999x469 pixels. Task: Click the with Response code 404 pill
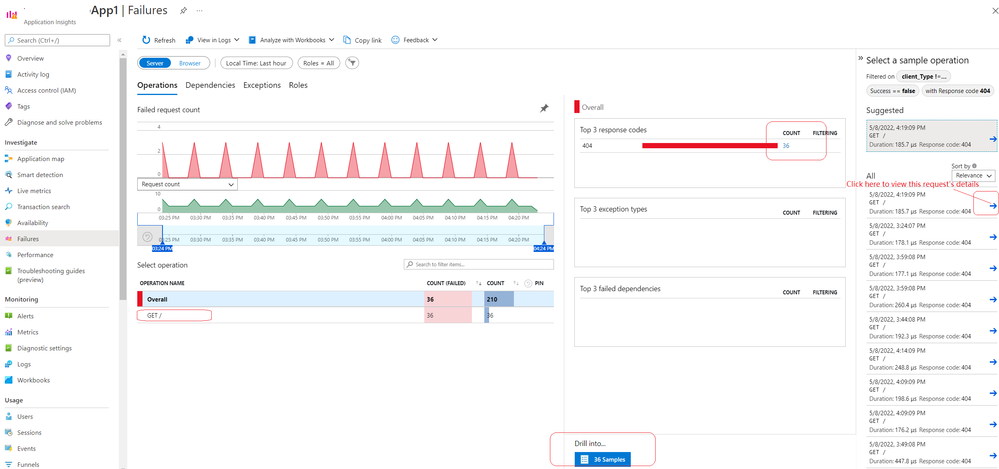pos(958,91)
